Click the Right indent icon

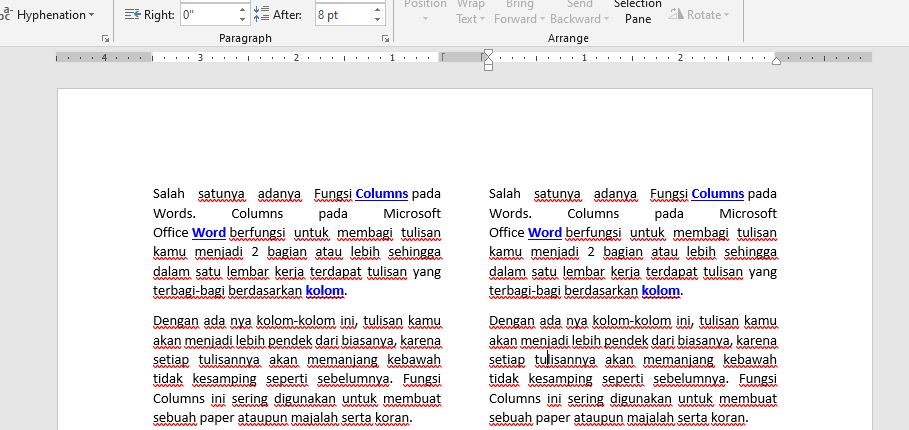[133, 14]
